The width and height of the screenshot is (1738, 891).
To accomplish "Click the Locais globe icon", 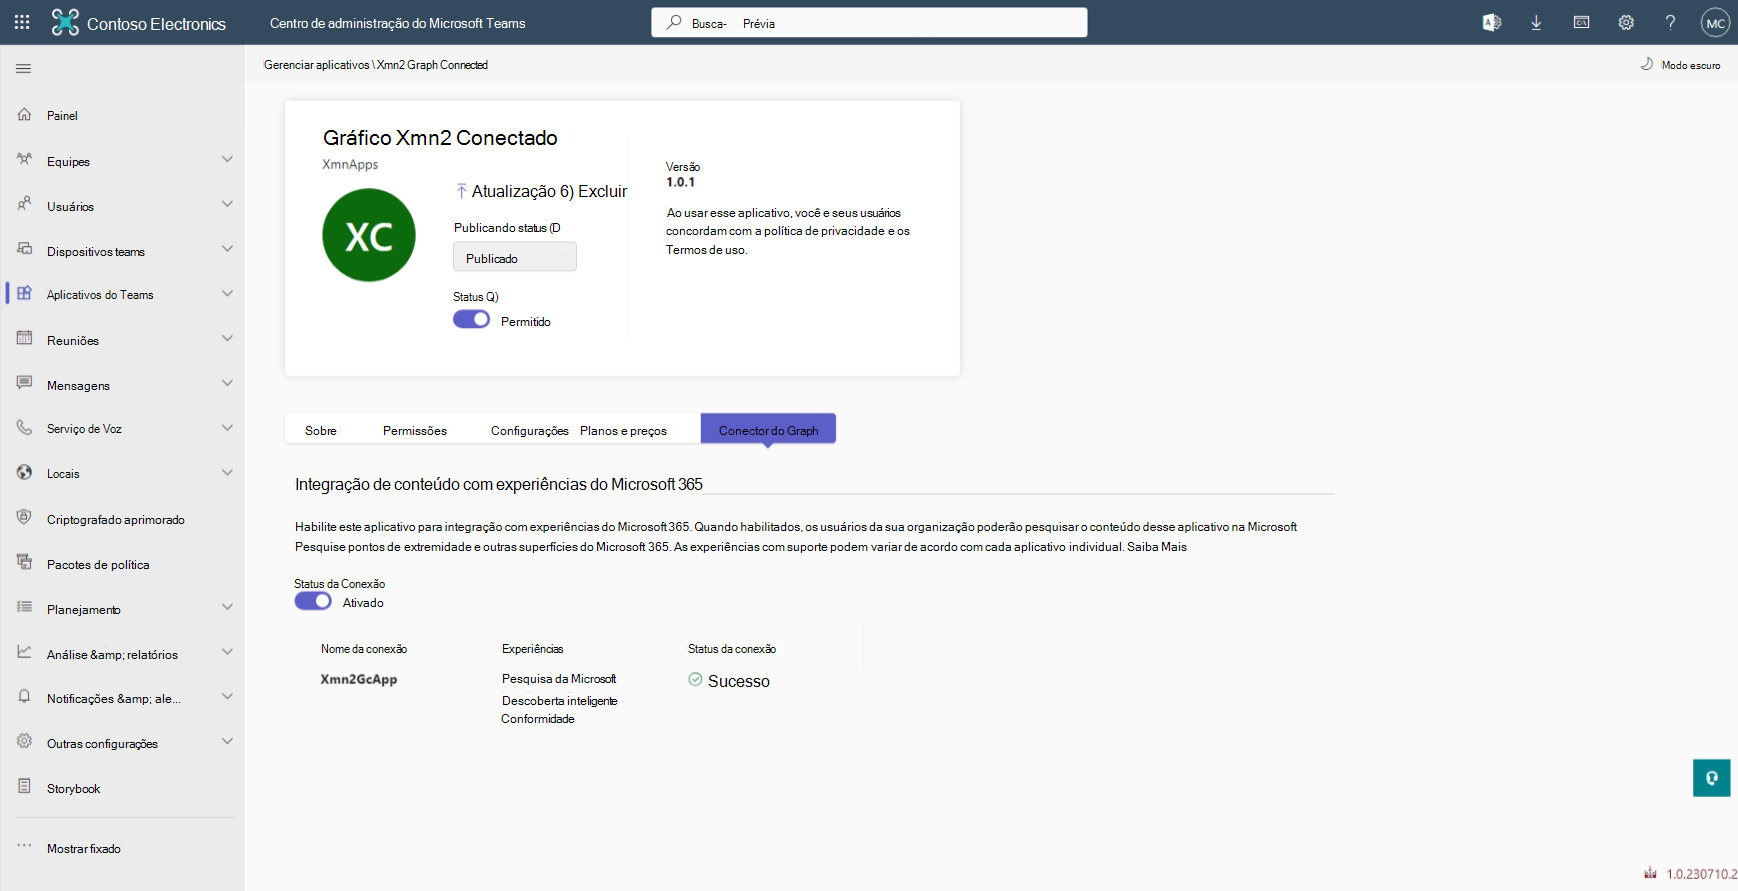I will click(x=25, y=473).
